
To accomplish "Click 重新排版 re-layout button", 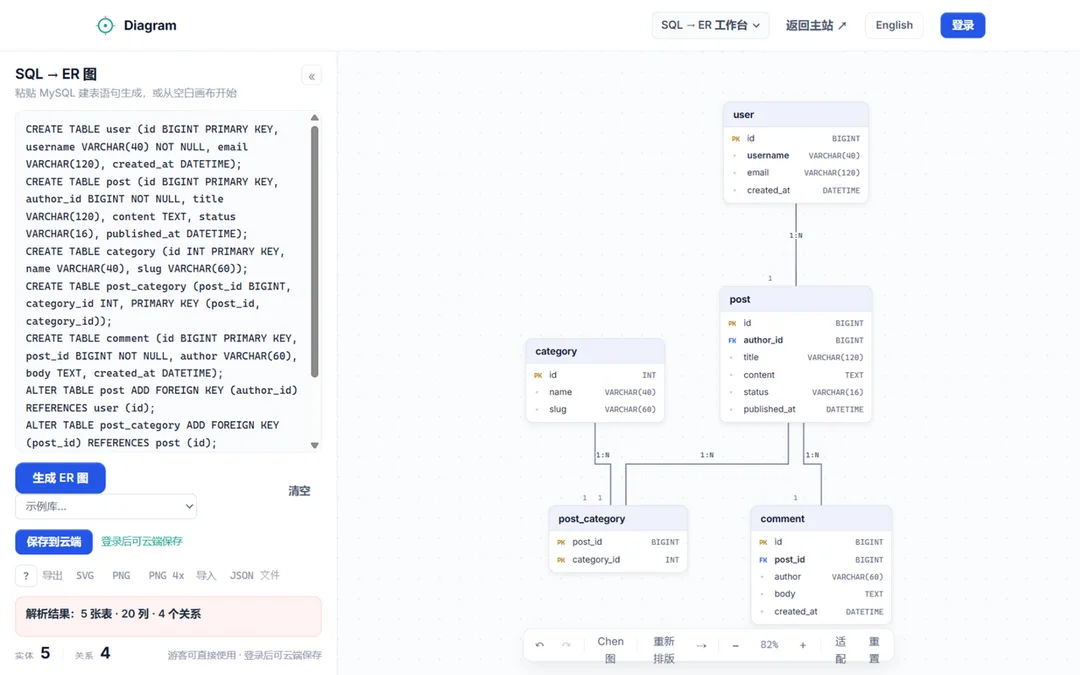I will click(x=663, y=650).
